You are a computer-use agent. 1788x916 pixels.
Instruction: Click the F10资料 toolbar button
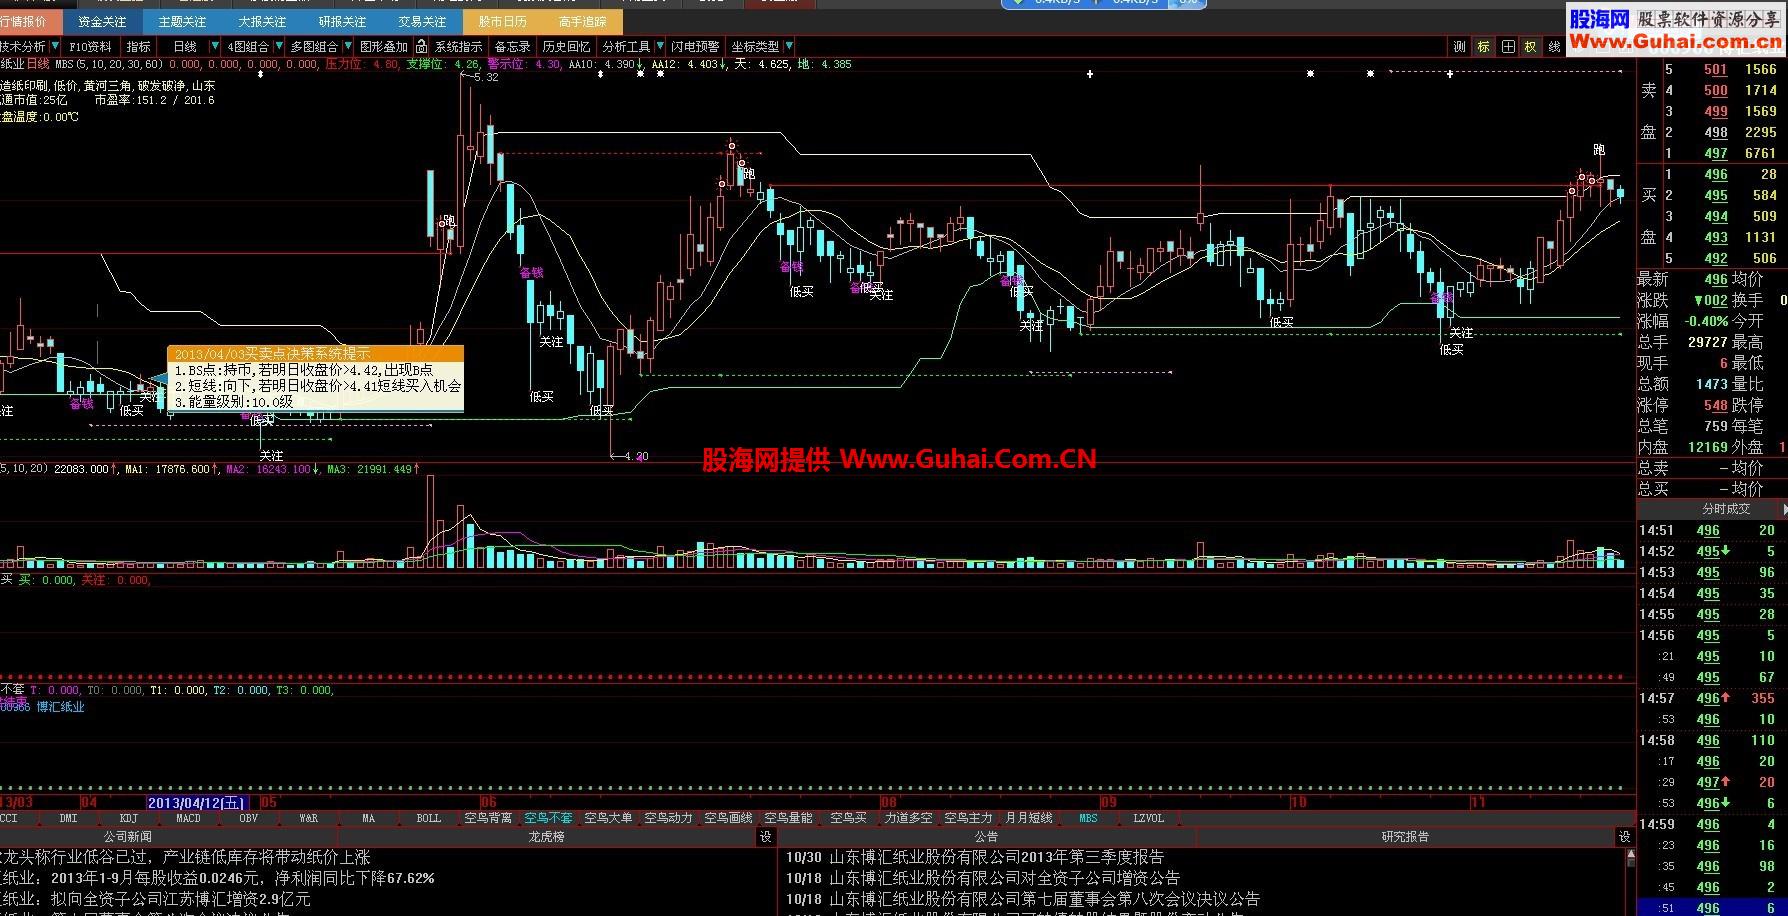point(90,46)
